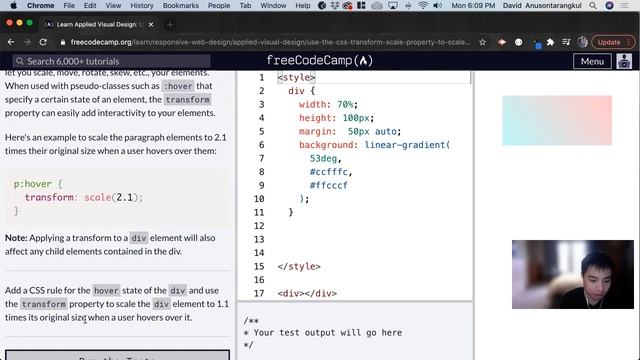Click the Wi-Fi status icon

coord(423,5)
